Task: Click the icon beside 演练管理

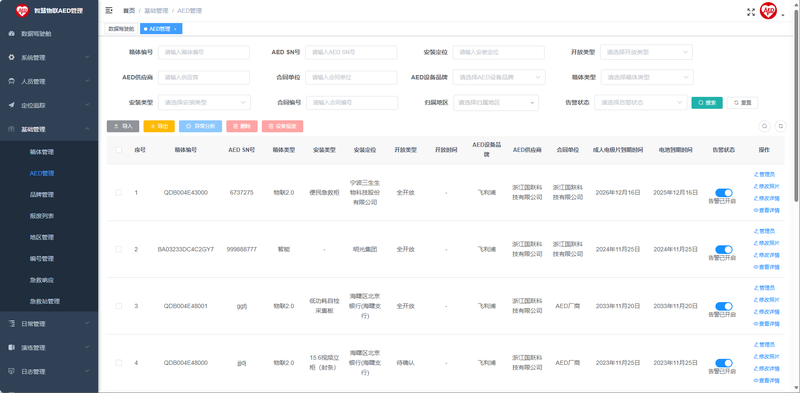Action: [x=11, y=348]
